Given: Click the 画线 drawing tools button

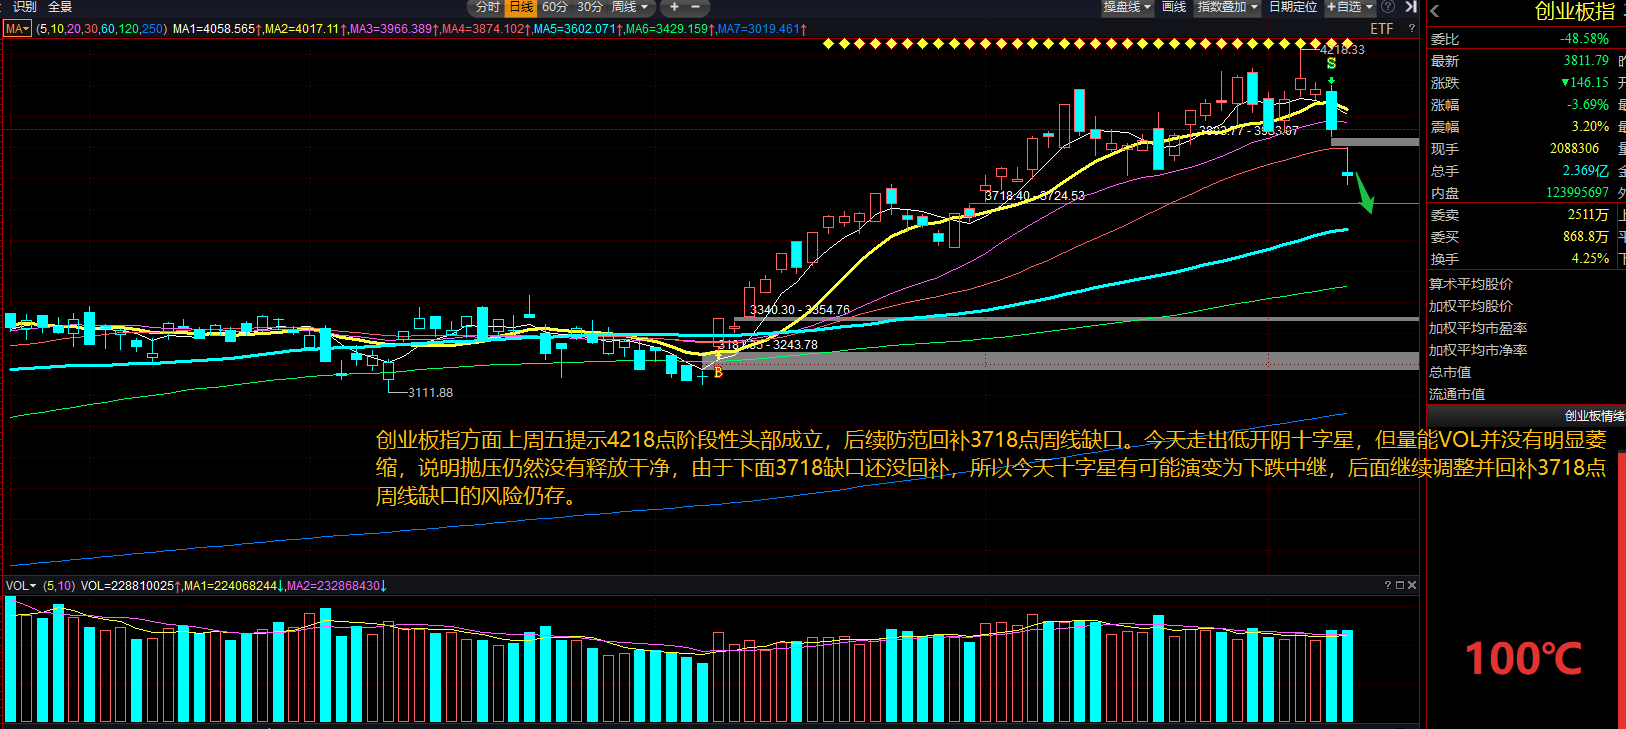Looking at the screenshot, I should tap(1174, 7).
